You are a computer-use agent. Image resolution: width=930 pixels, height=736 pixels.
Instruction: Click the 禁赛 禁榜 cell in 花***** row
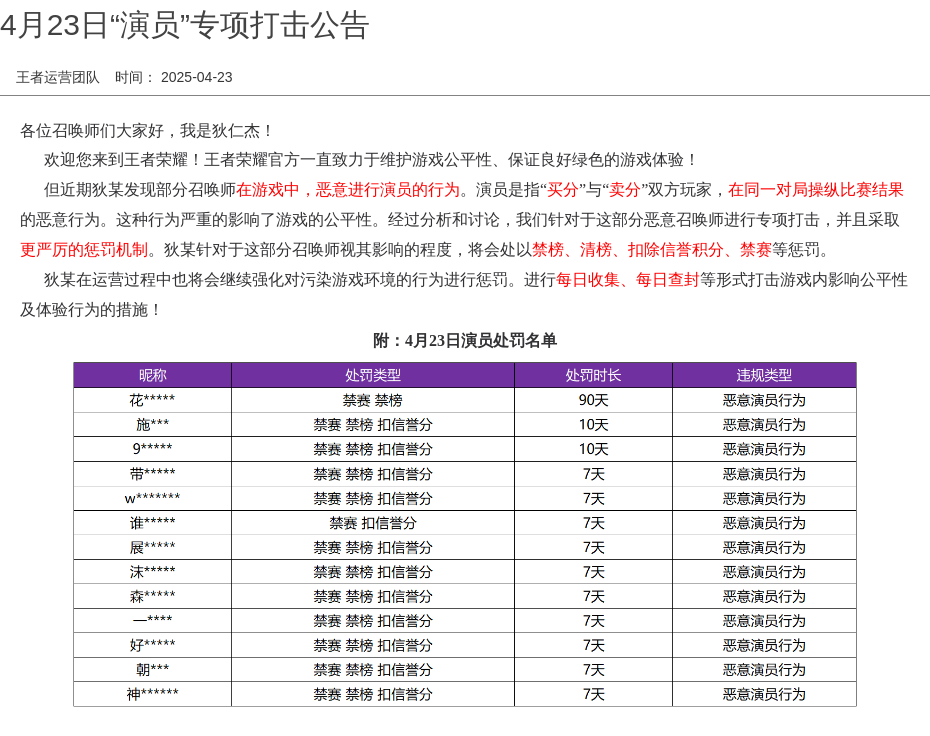click(x=373, y=400)
